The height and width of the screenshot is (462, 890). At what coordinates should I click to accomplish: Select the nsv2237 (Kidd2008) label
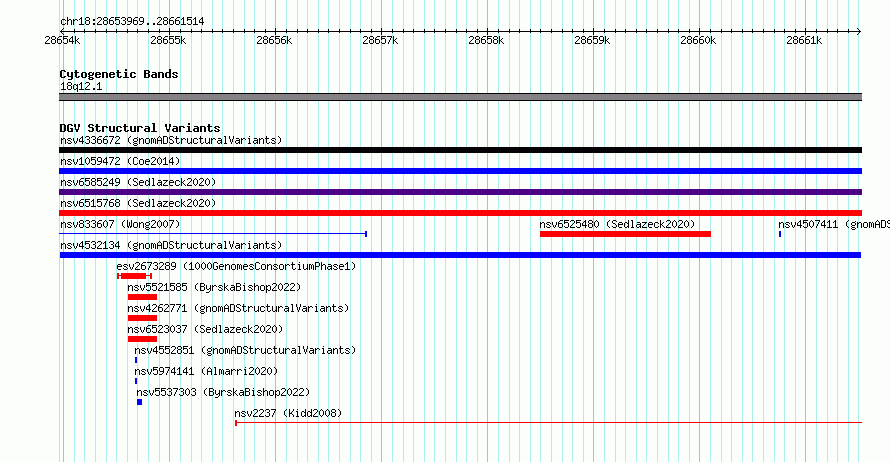(288, 413)
